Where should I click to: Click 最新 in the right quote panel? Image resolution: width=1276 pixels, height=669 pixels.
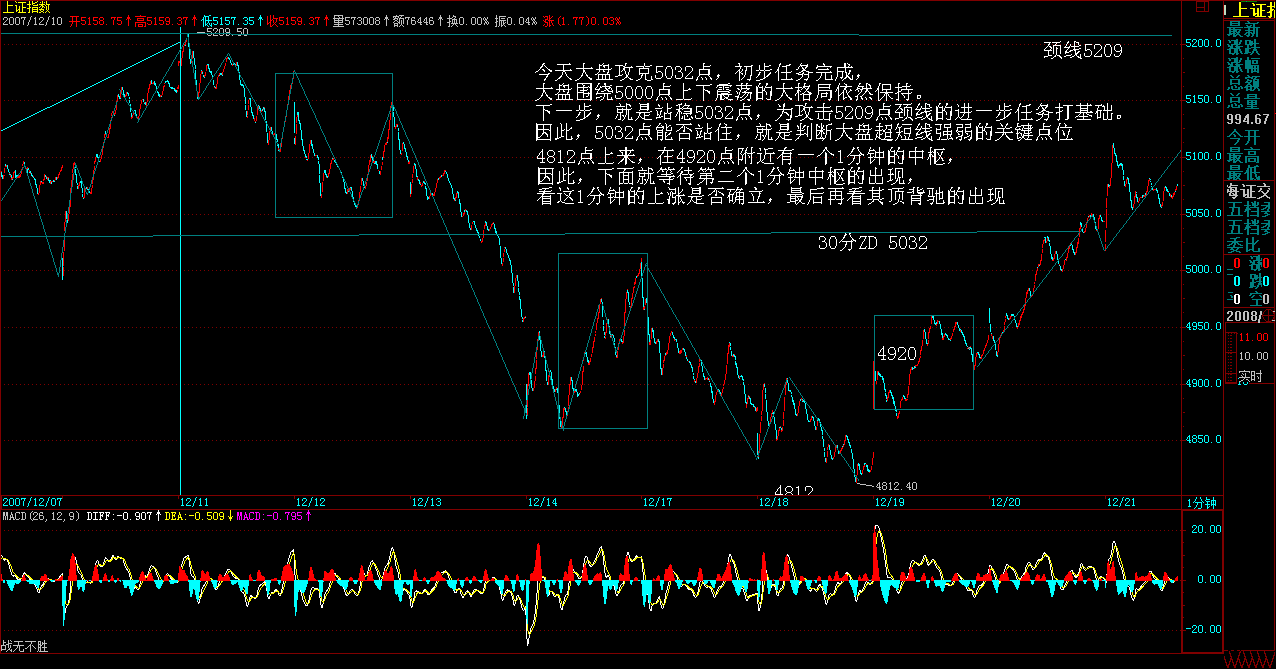tap(1244, 28)
